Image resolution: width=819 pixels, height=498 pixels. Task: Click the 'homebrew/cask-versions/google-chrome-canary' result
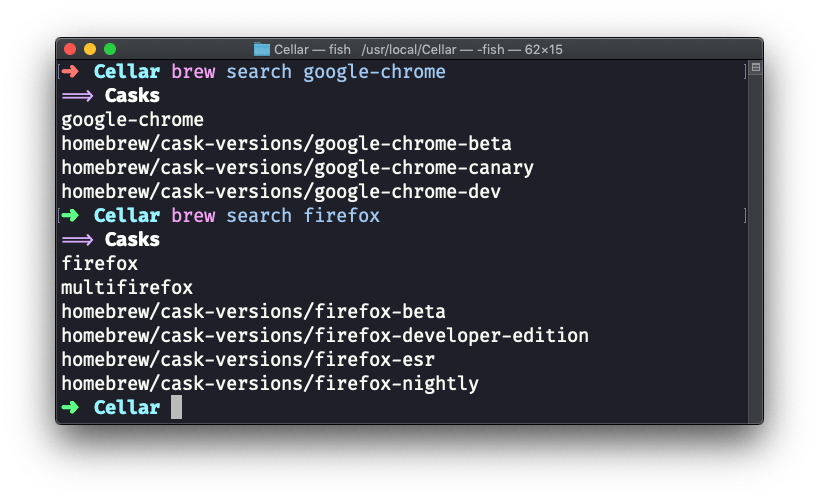(297, 168)
